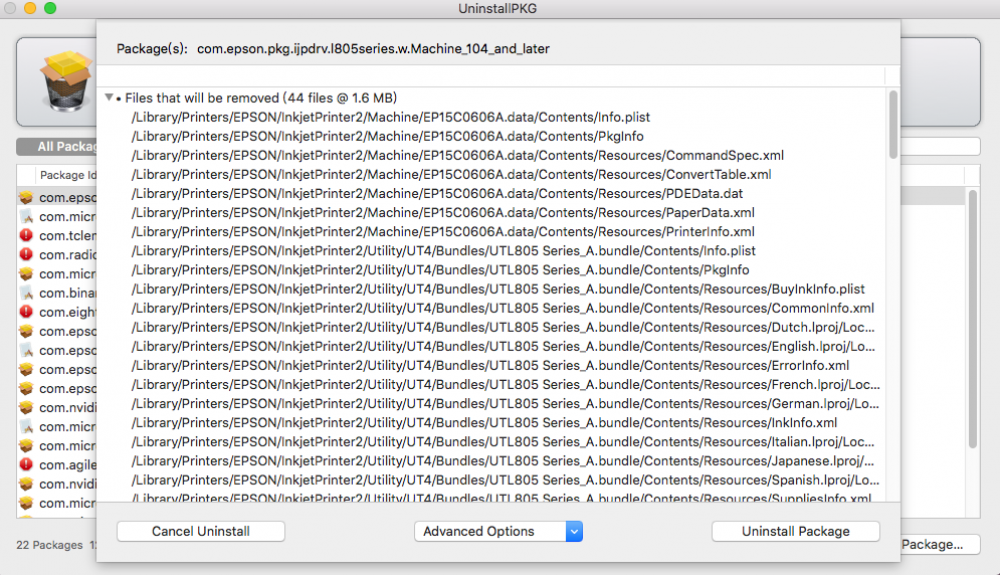Click the search field in the main window
Screen dimensions: 1000x575
point(940,147)
